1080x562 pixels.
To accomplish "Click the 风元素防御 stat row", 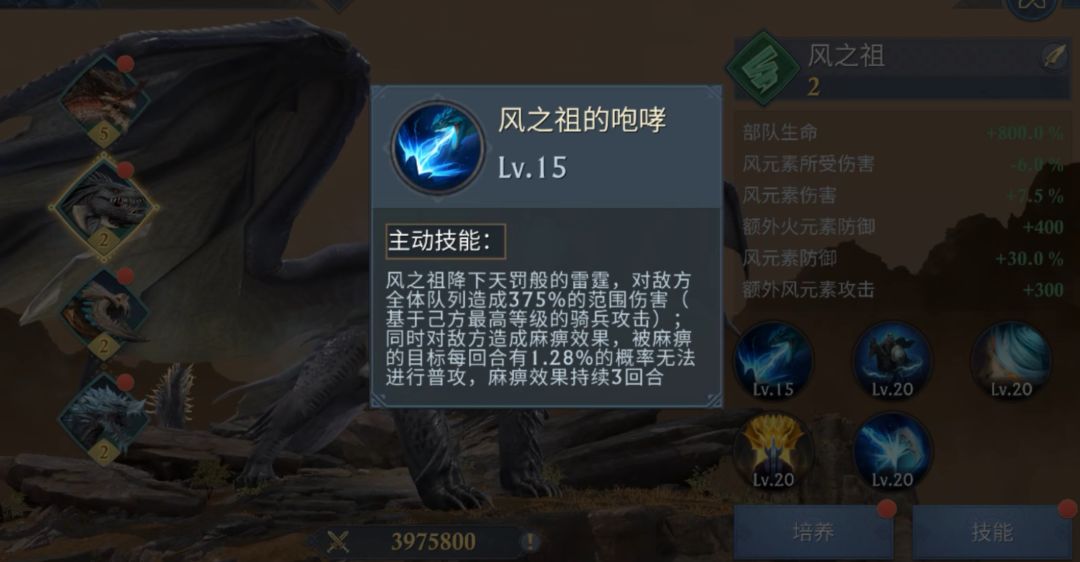I will [903, 258].
